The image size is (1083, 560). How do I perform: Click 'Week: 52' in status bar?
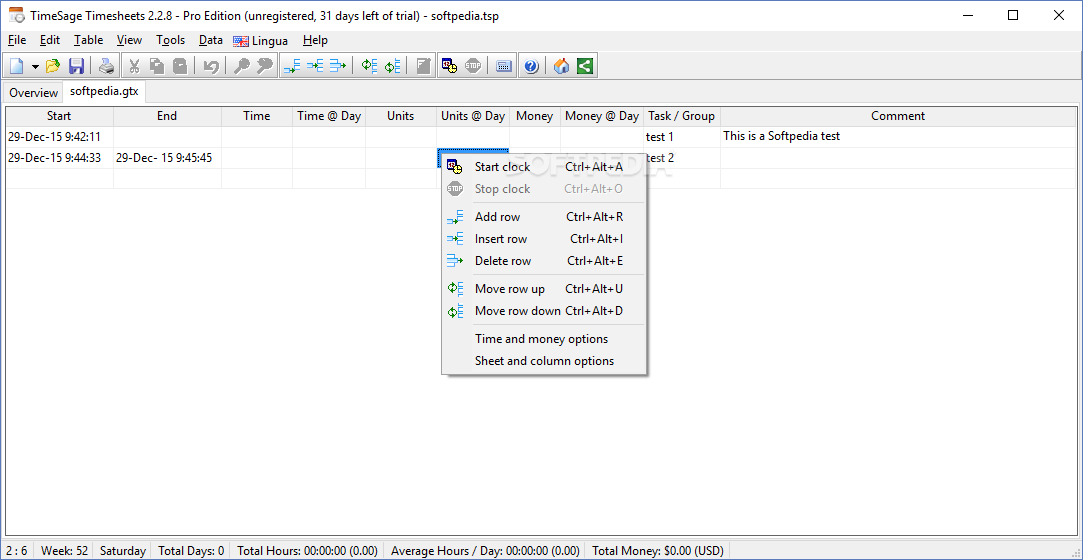64,550
